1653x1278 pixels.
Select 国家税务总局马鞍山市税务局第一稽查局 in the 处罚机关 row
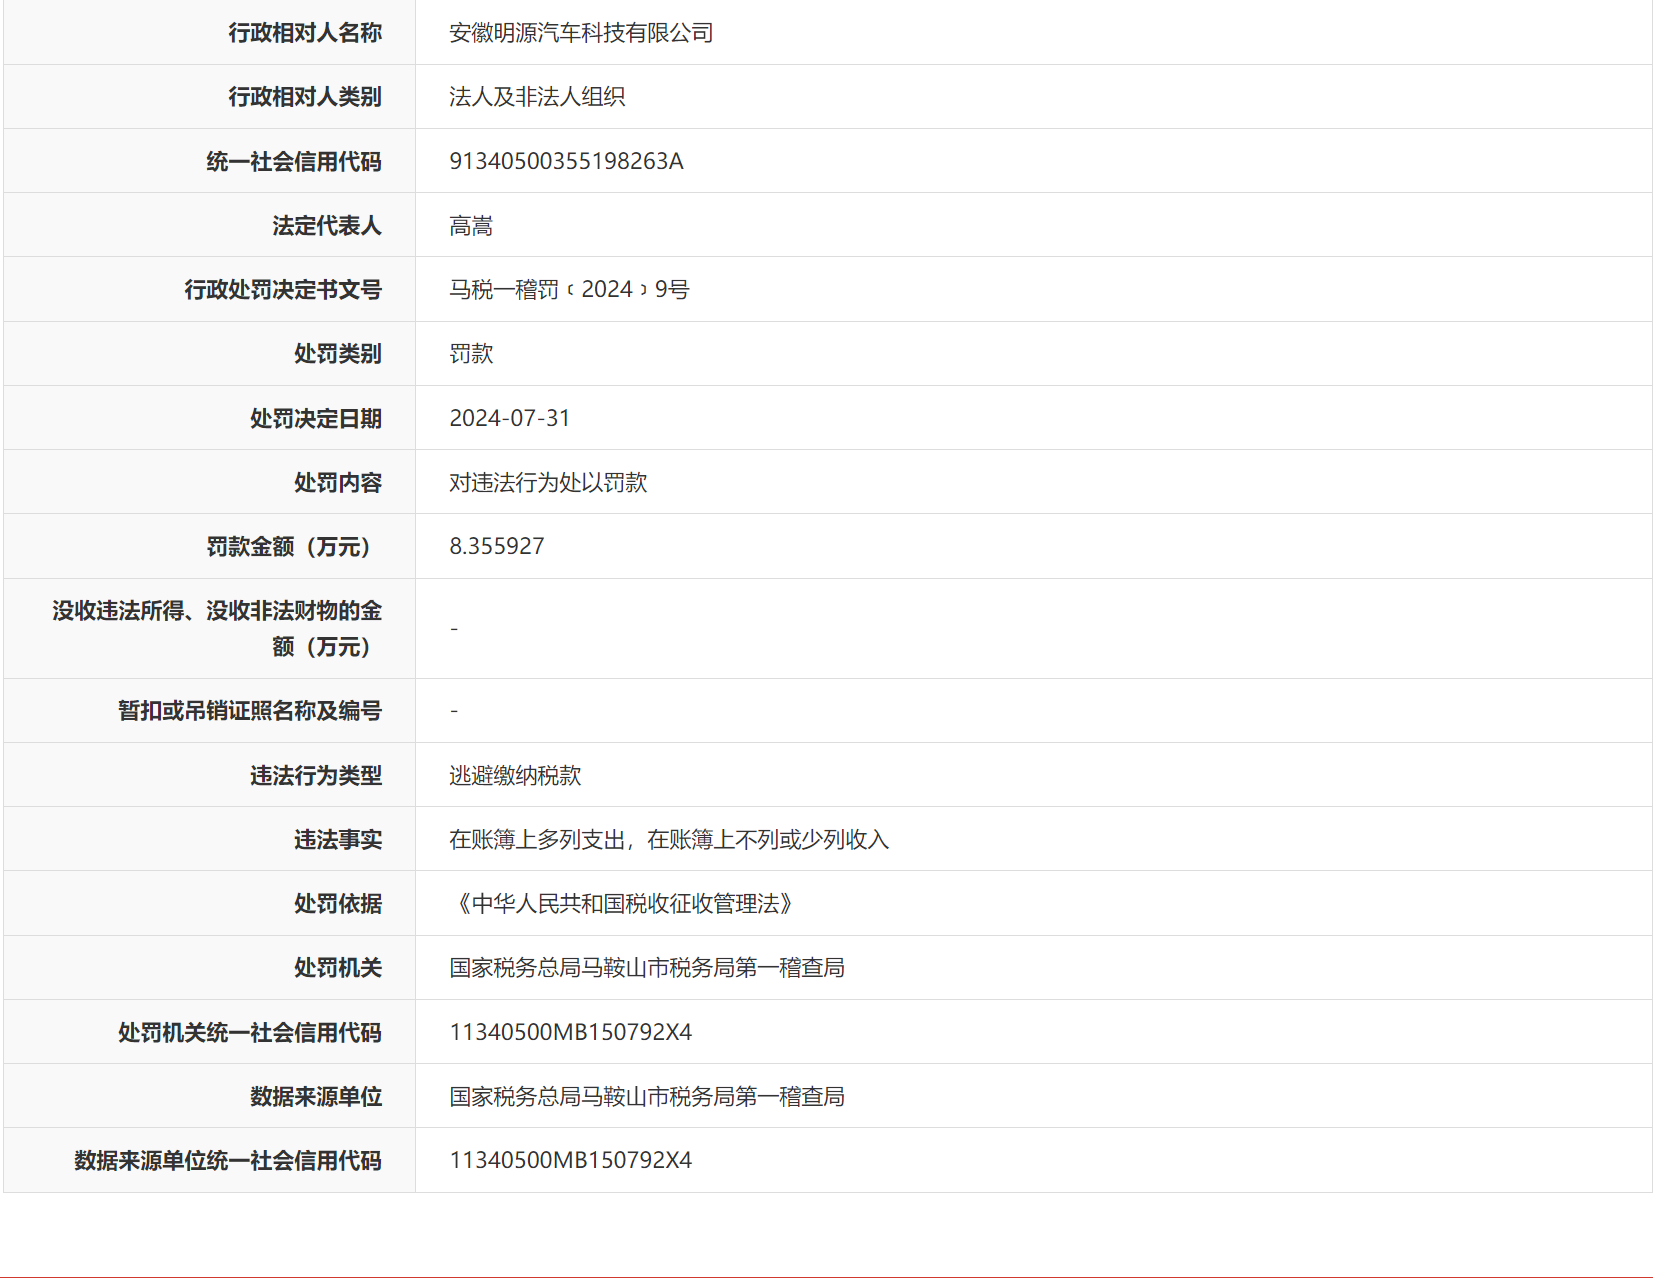tap(647, 968)
